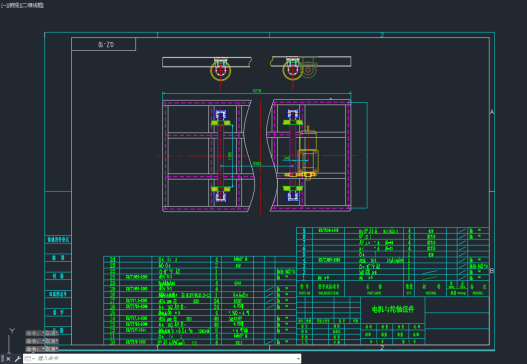
Task: Select the red vertical center line
Action: tap(260, 157)
